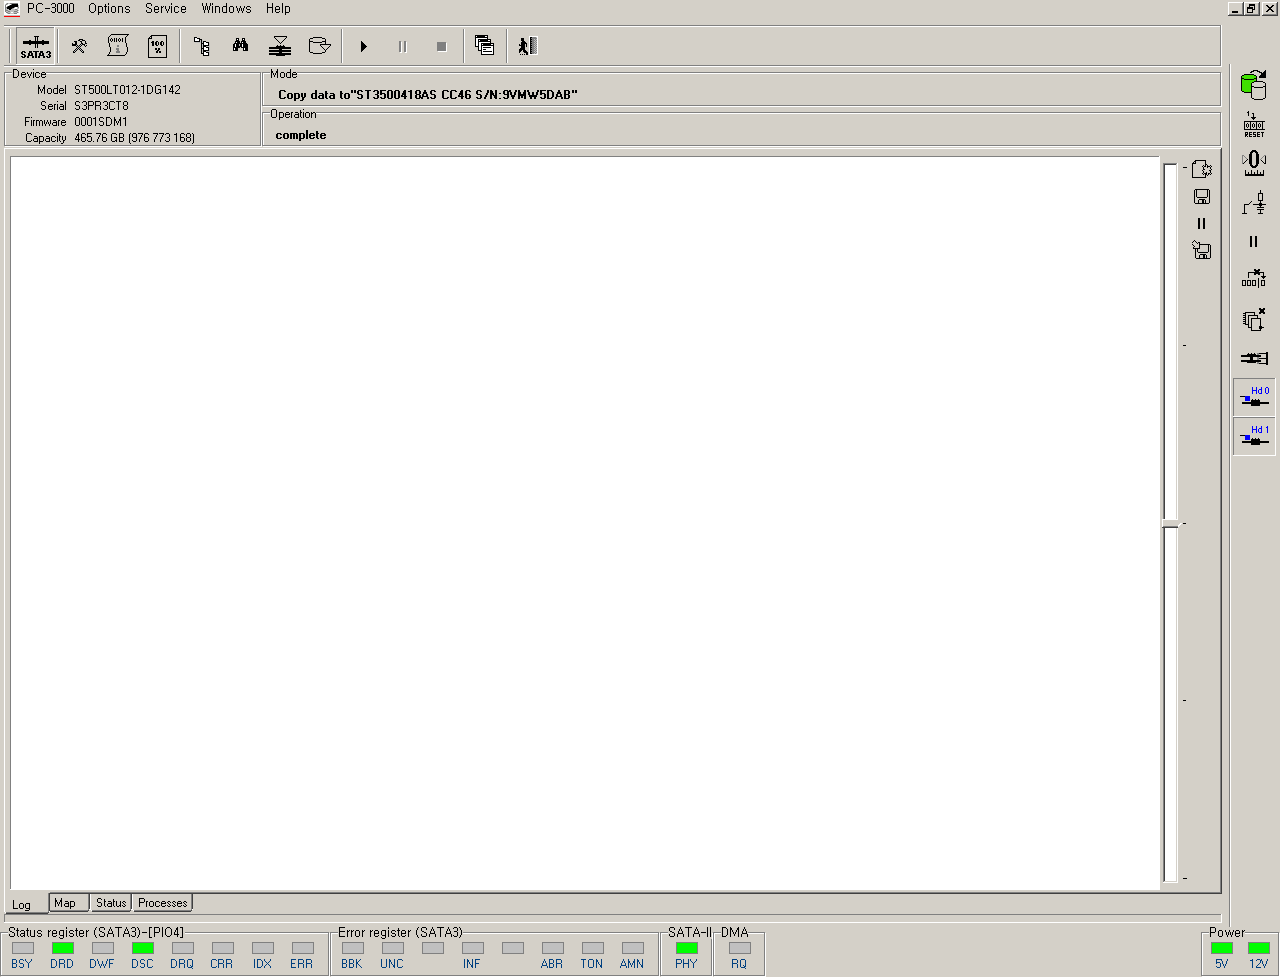Switch to the Processes tab
Image resolution: width=1280 pixels, height=977 pixels.
[x=162, y=903]
